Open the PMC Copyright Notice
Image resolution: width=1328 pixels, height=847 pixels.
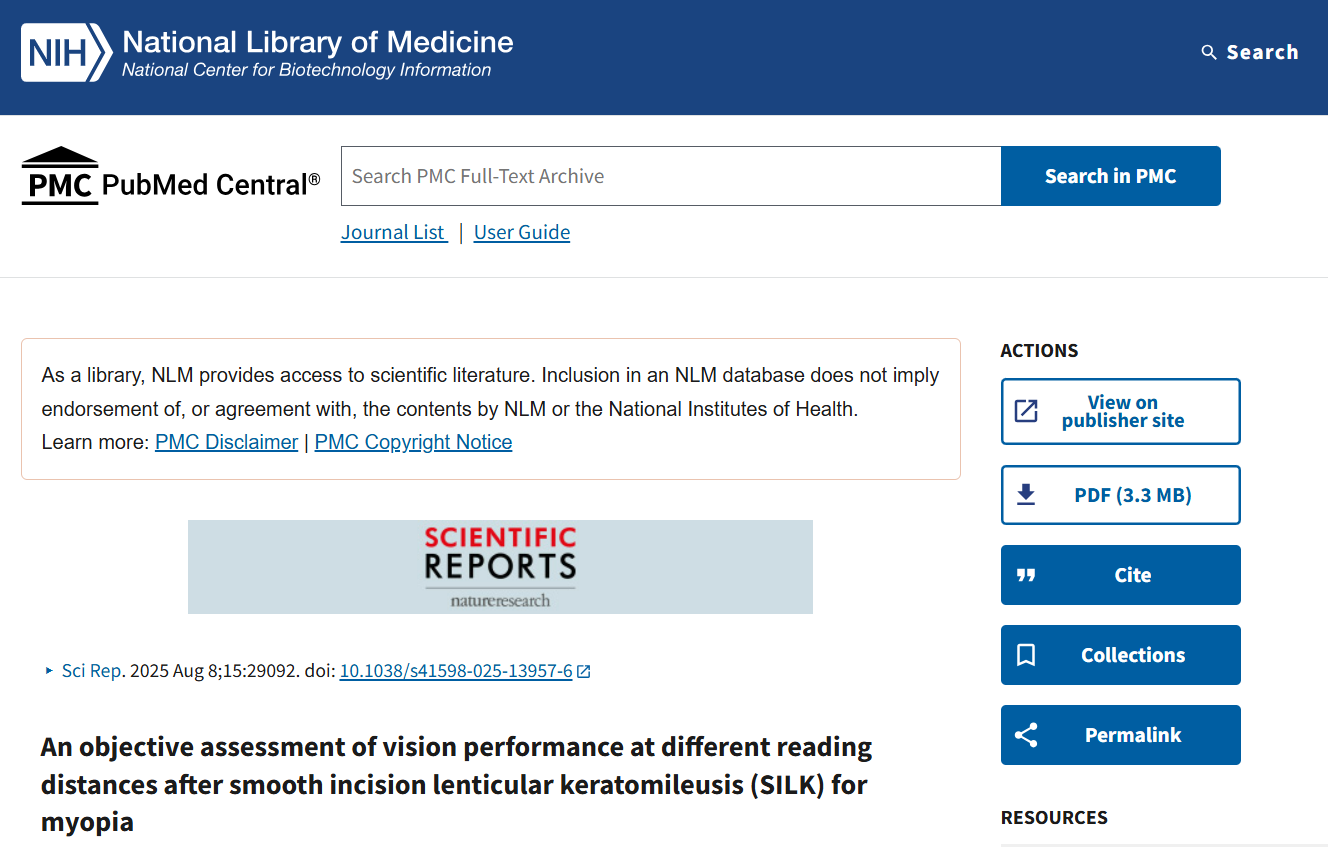413,441
